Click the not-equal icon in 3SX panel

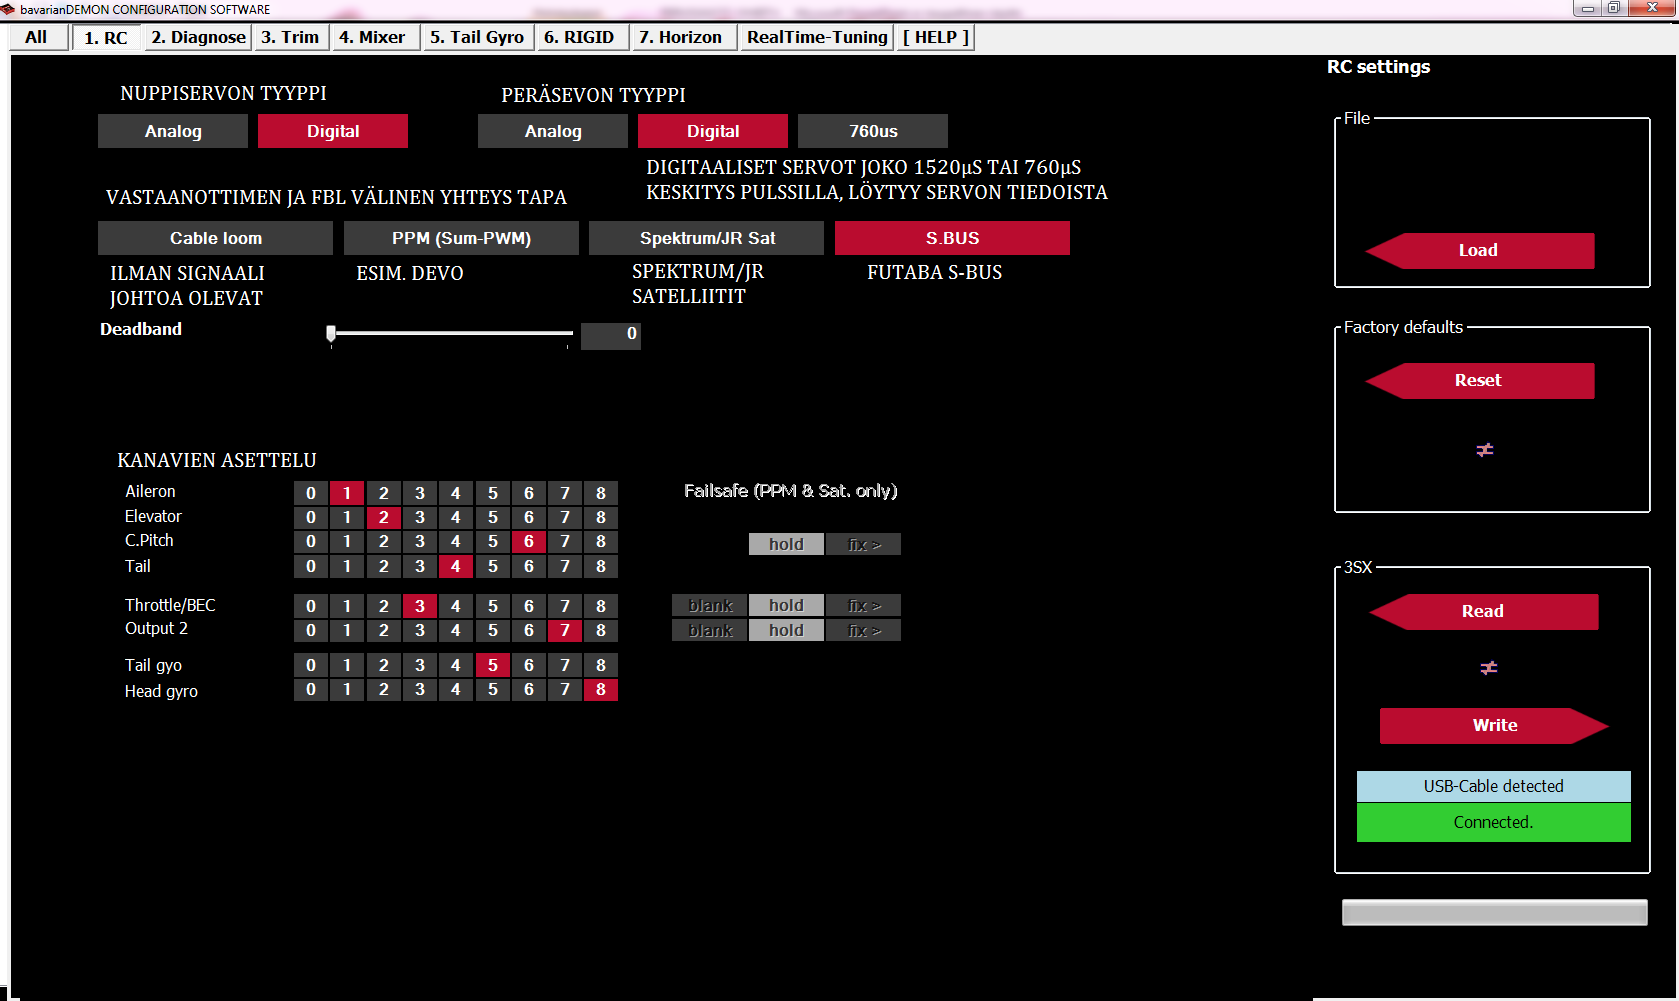click(x=1489, y=668)
